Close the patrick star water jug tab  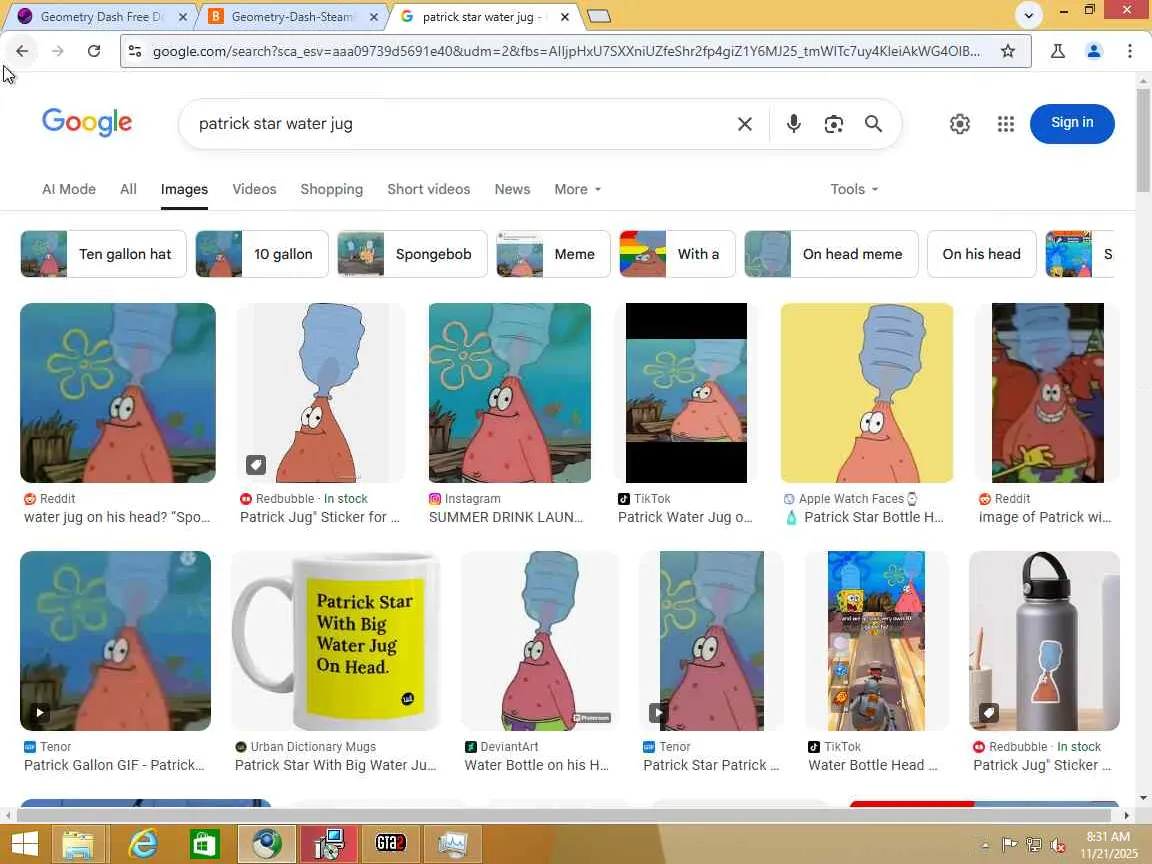pos(564,16)
